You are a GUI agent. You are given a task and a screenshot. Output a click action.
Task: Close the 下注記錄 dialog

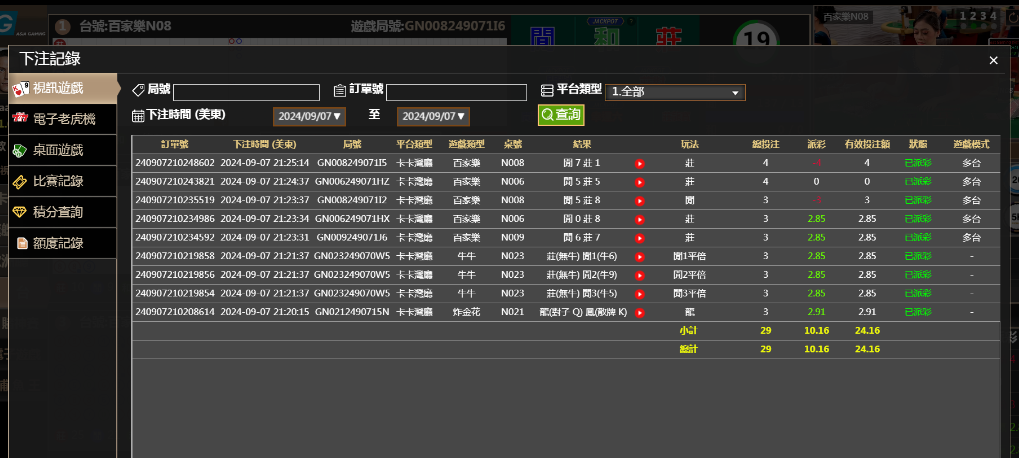coord(993,61)
